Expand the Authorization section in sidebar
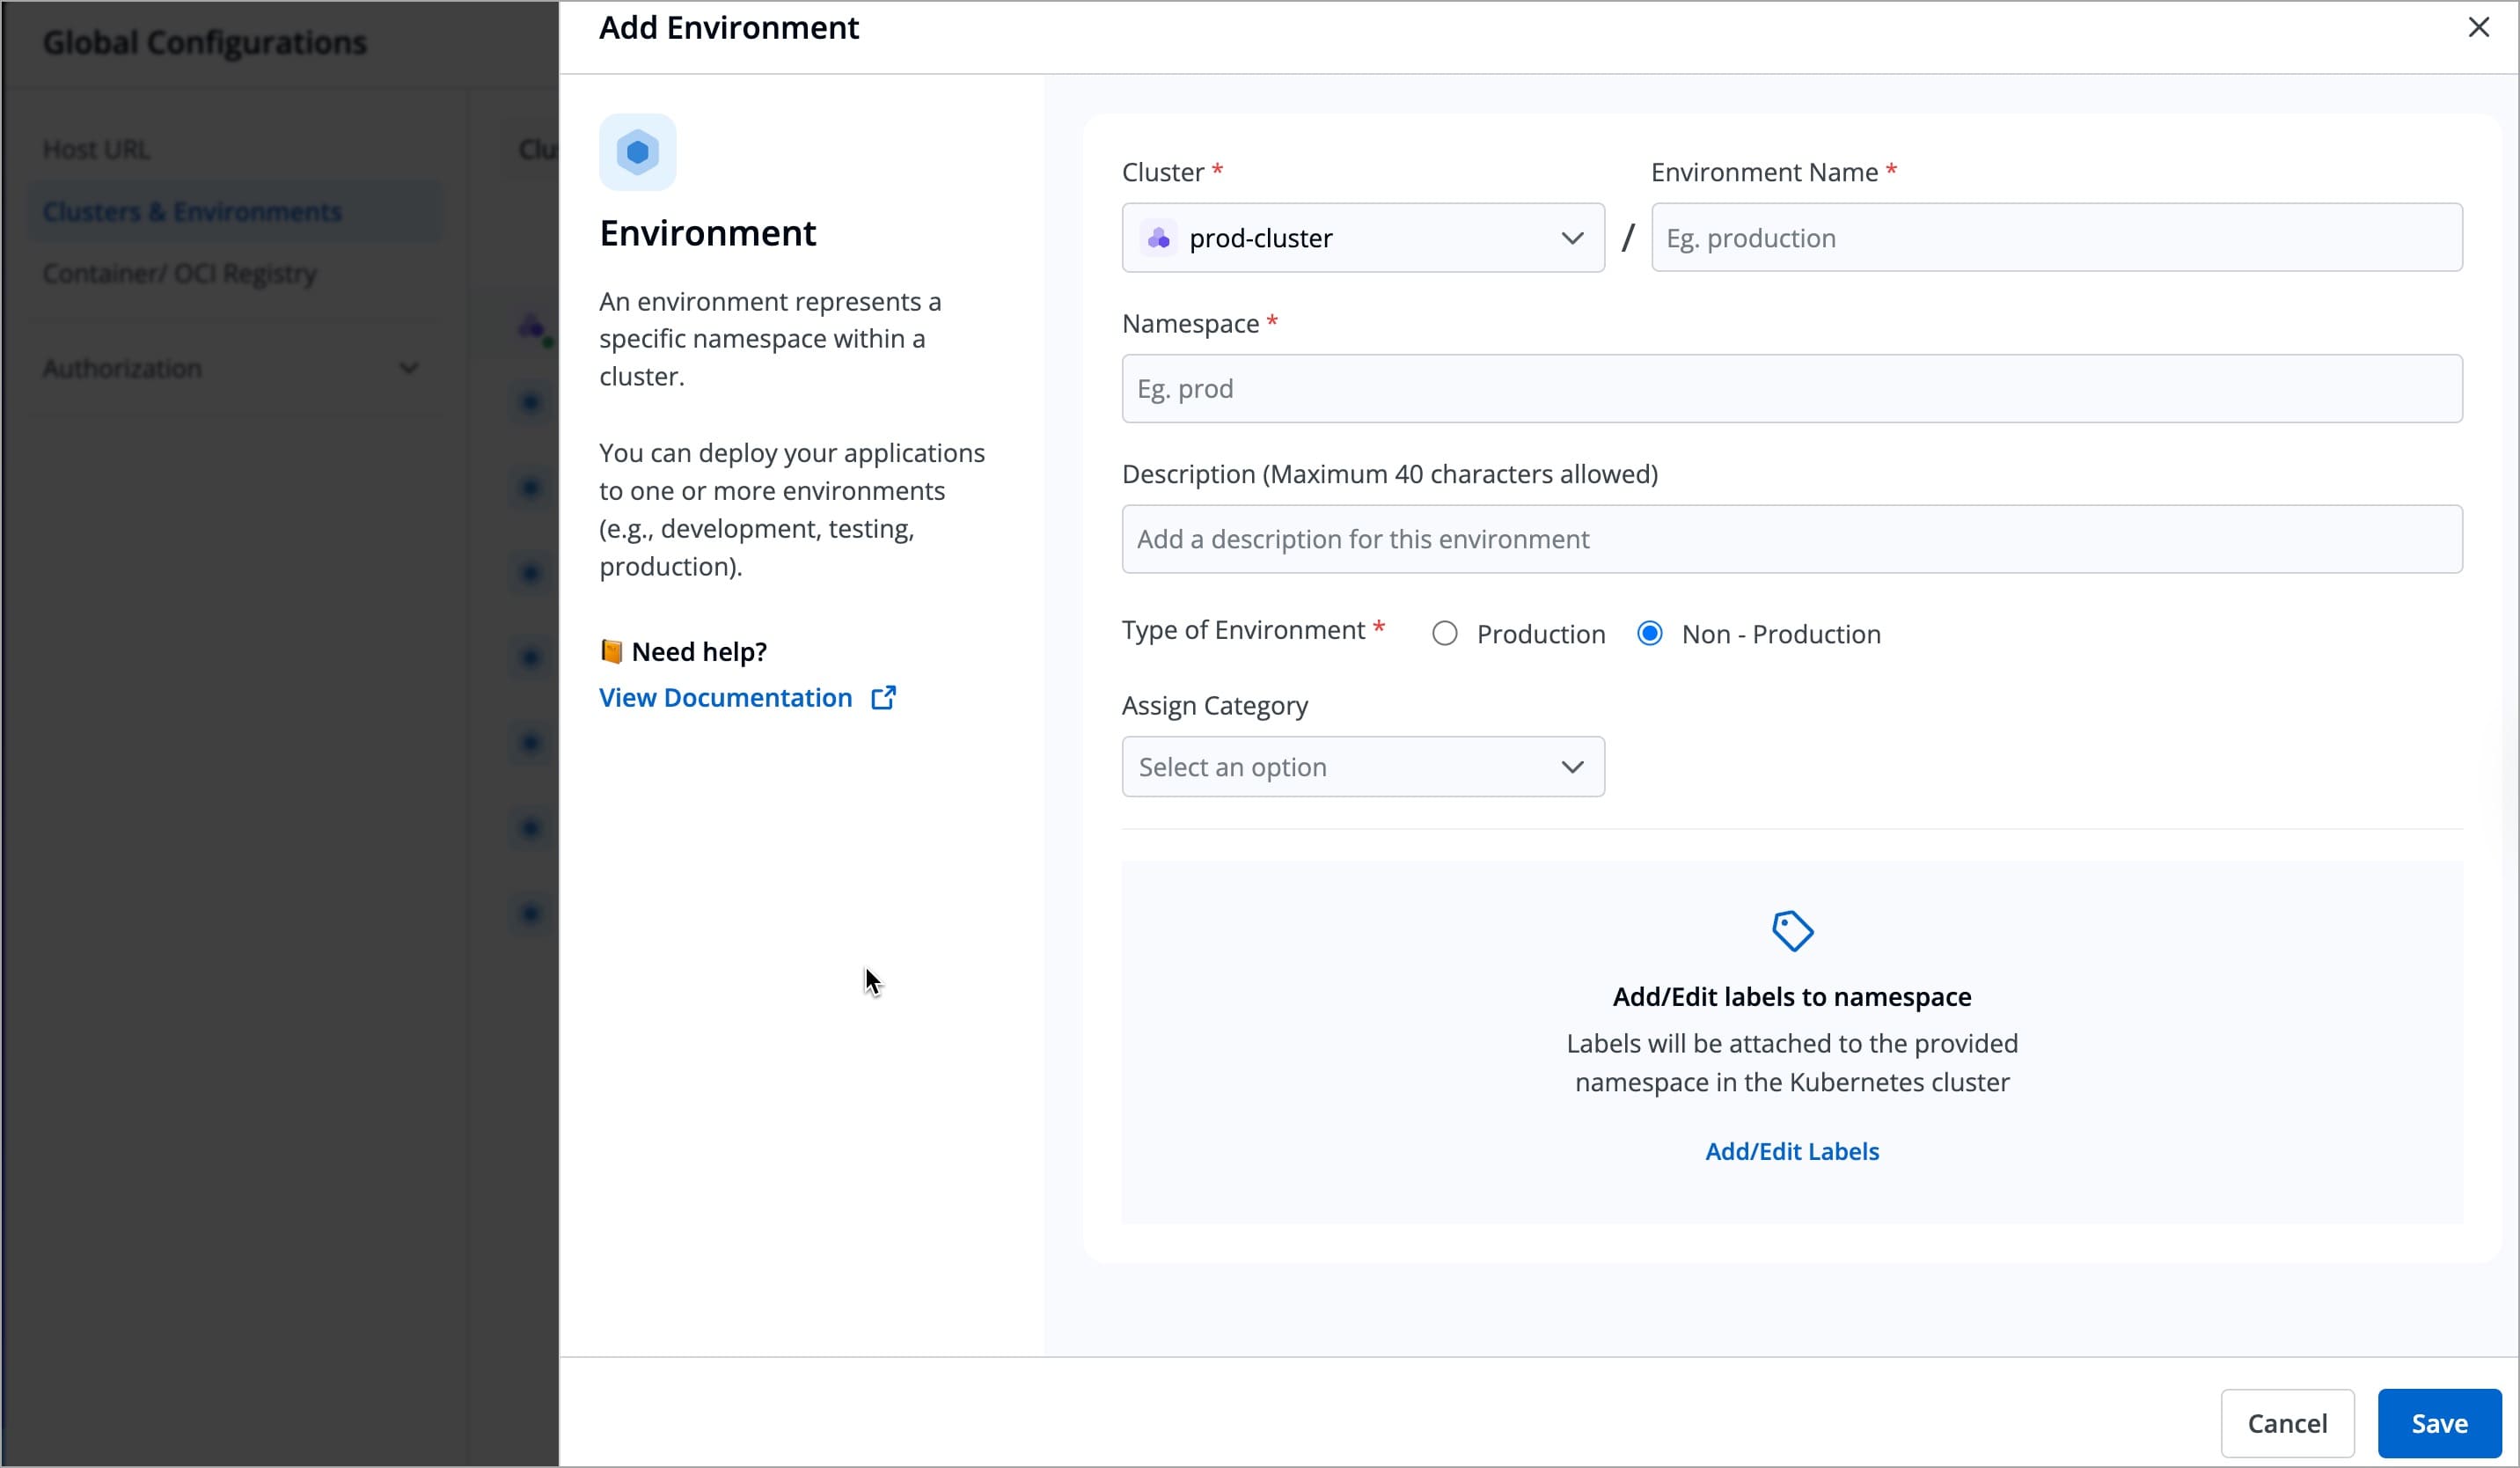 click(230, 368)
